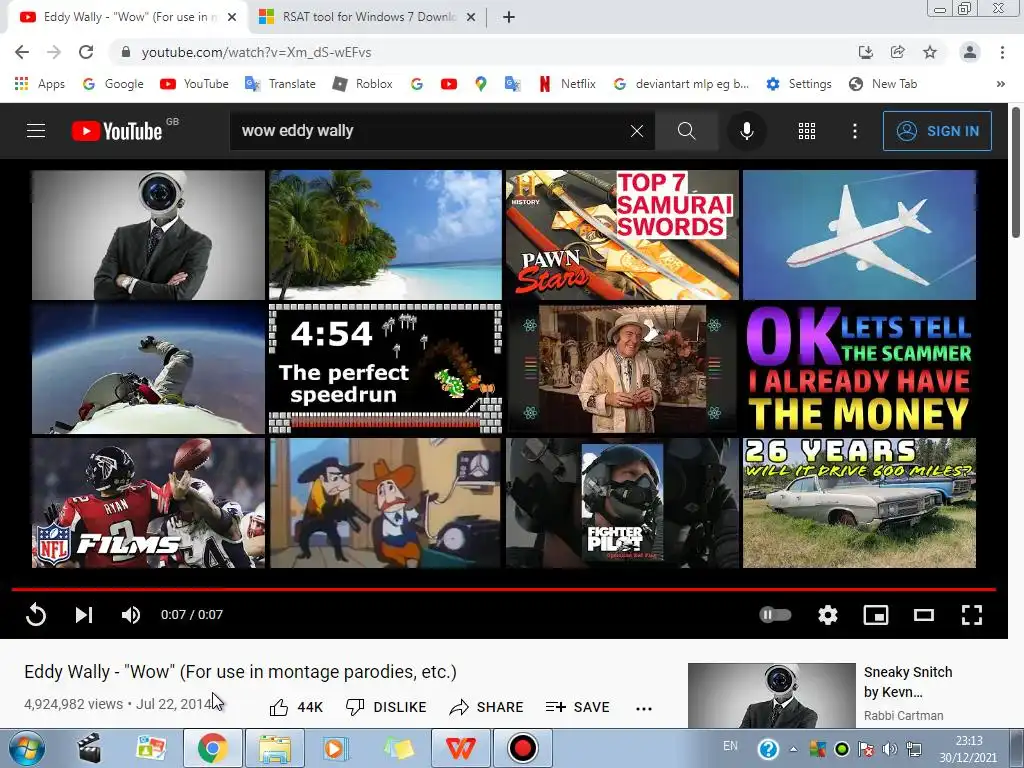Open the player settings gear
Screen dimensions: 1024x768
[x=827, y=615]
